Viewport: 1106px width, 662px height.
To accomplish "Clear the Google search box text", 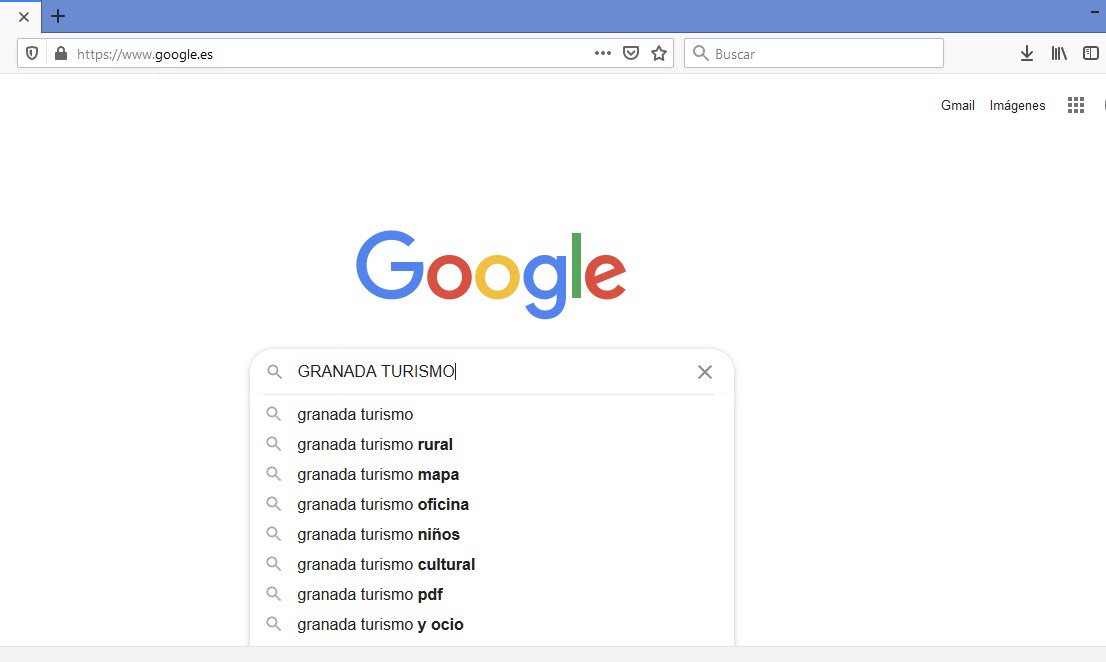I will point(705,372).
